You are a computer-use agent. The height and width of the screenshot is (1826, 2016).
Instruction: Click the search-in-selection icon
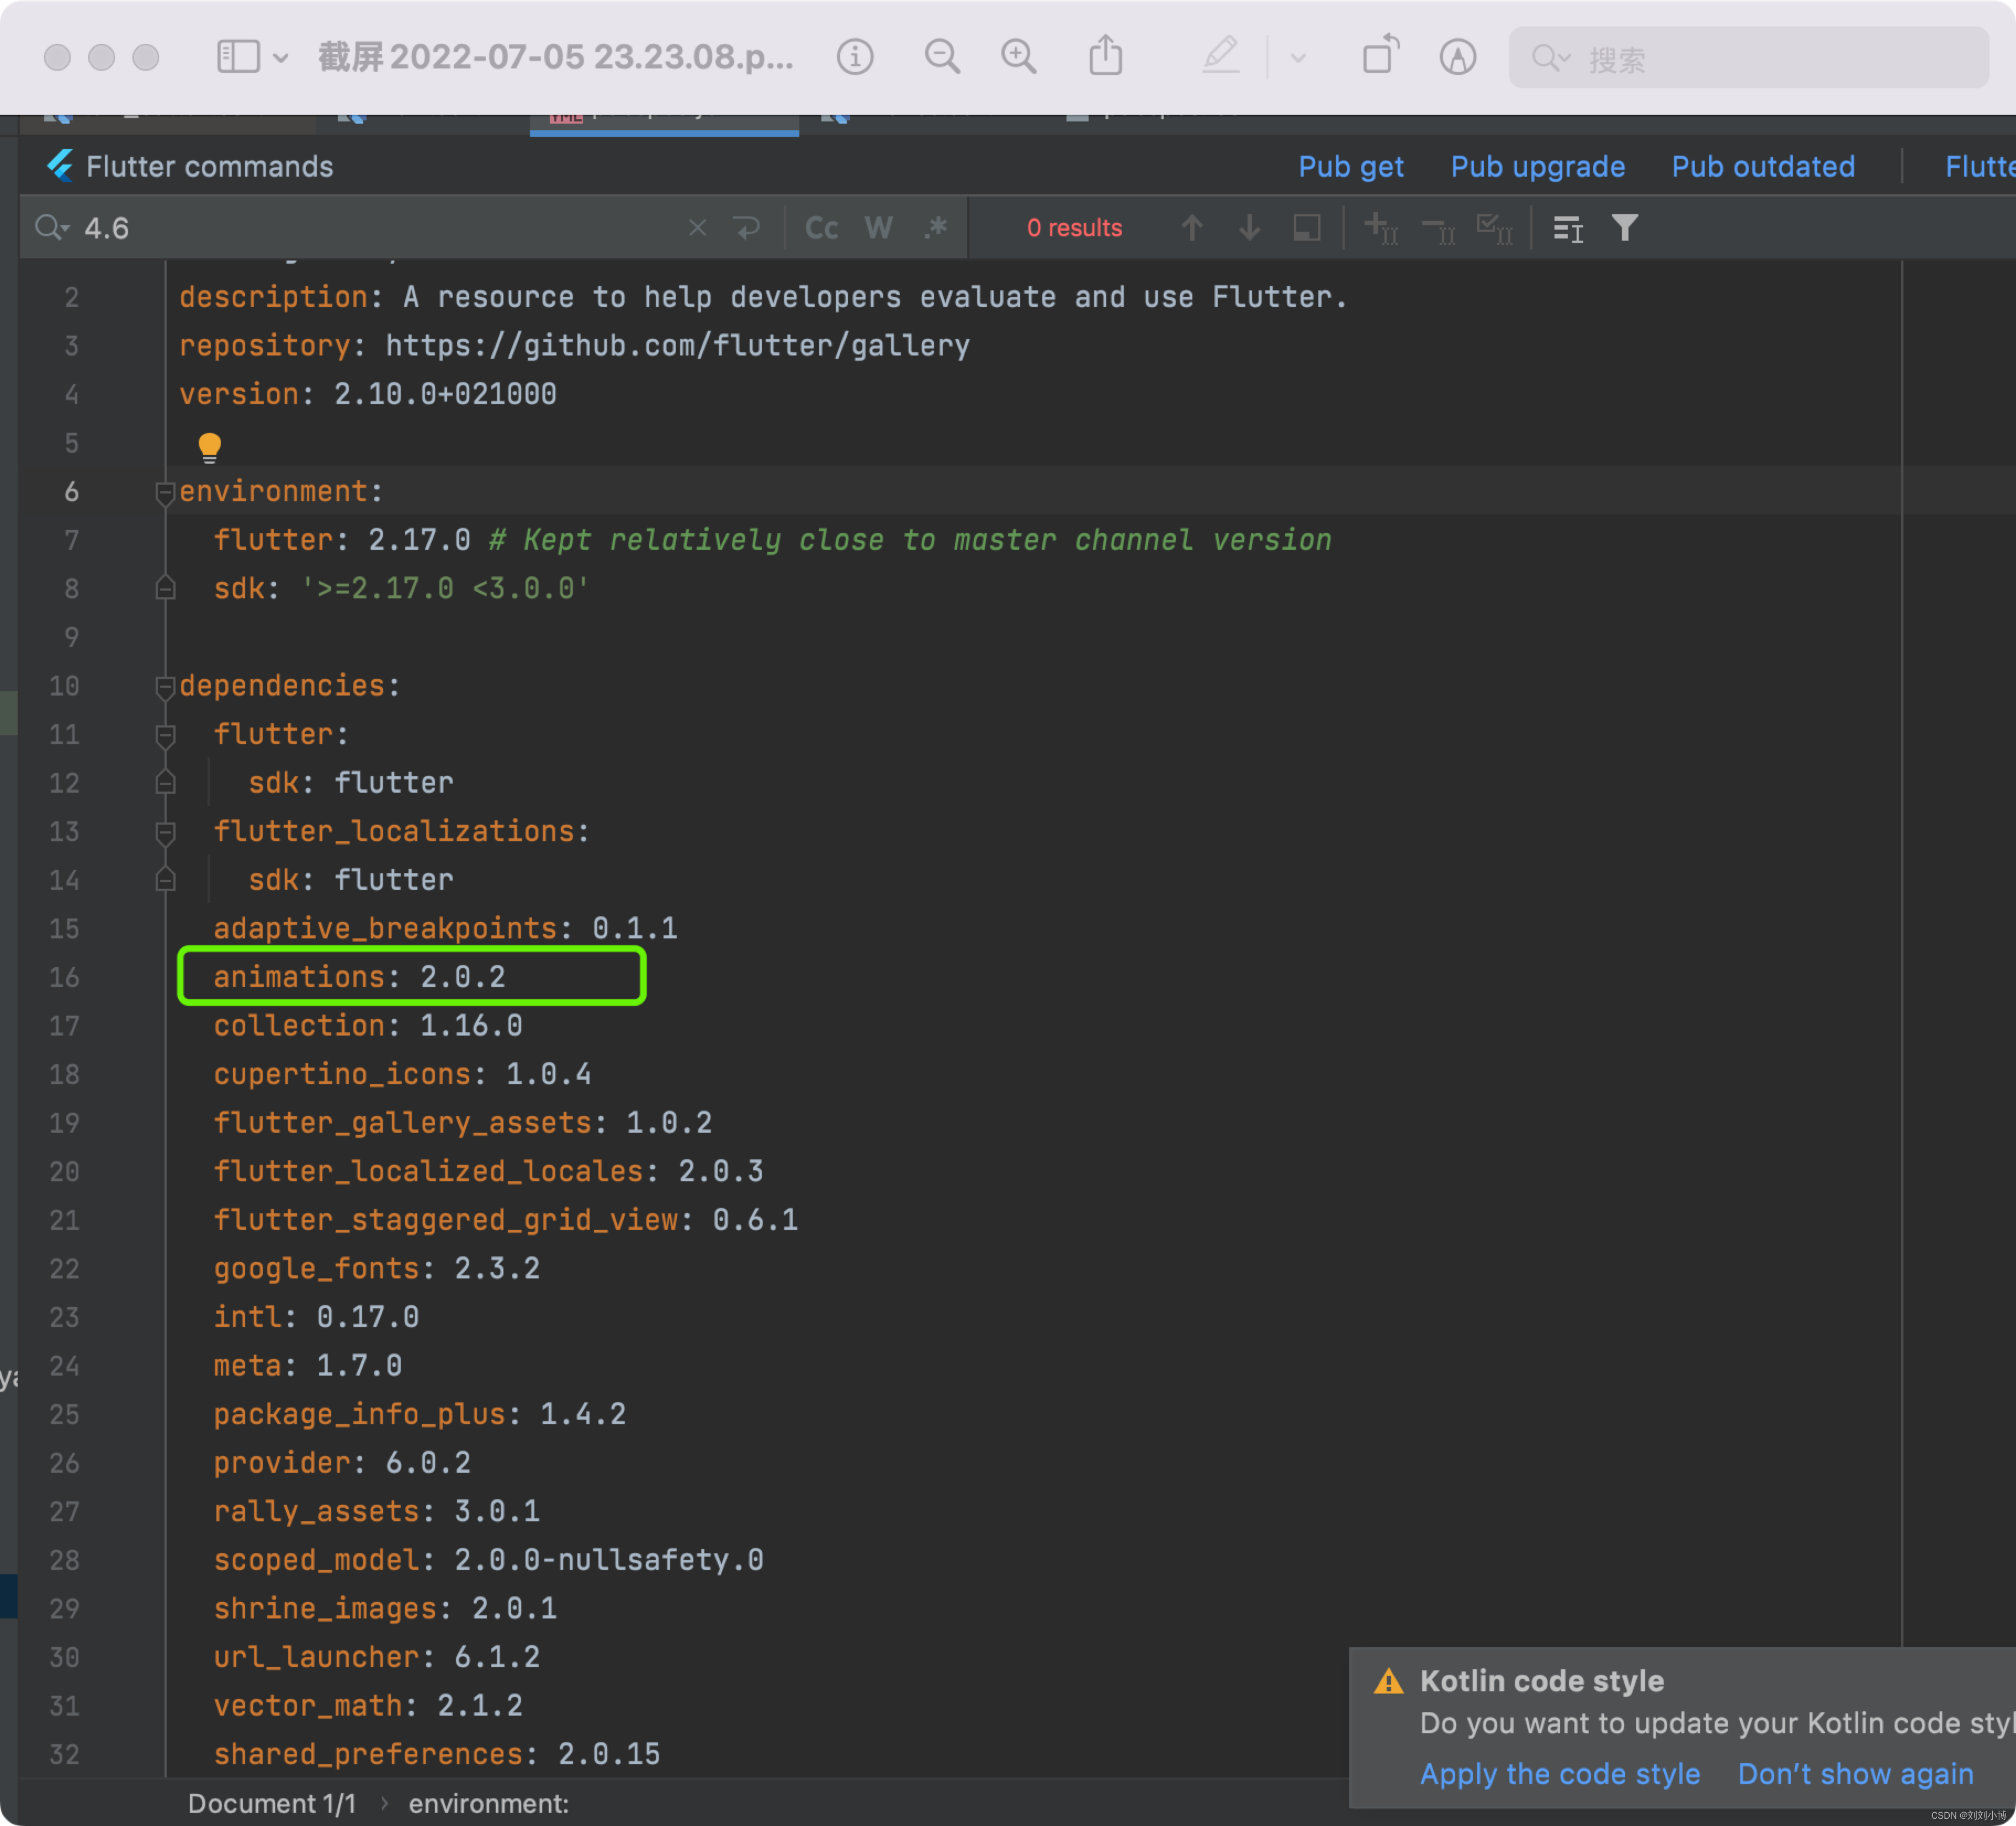pos(1306,228)
